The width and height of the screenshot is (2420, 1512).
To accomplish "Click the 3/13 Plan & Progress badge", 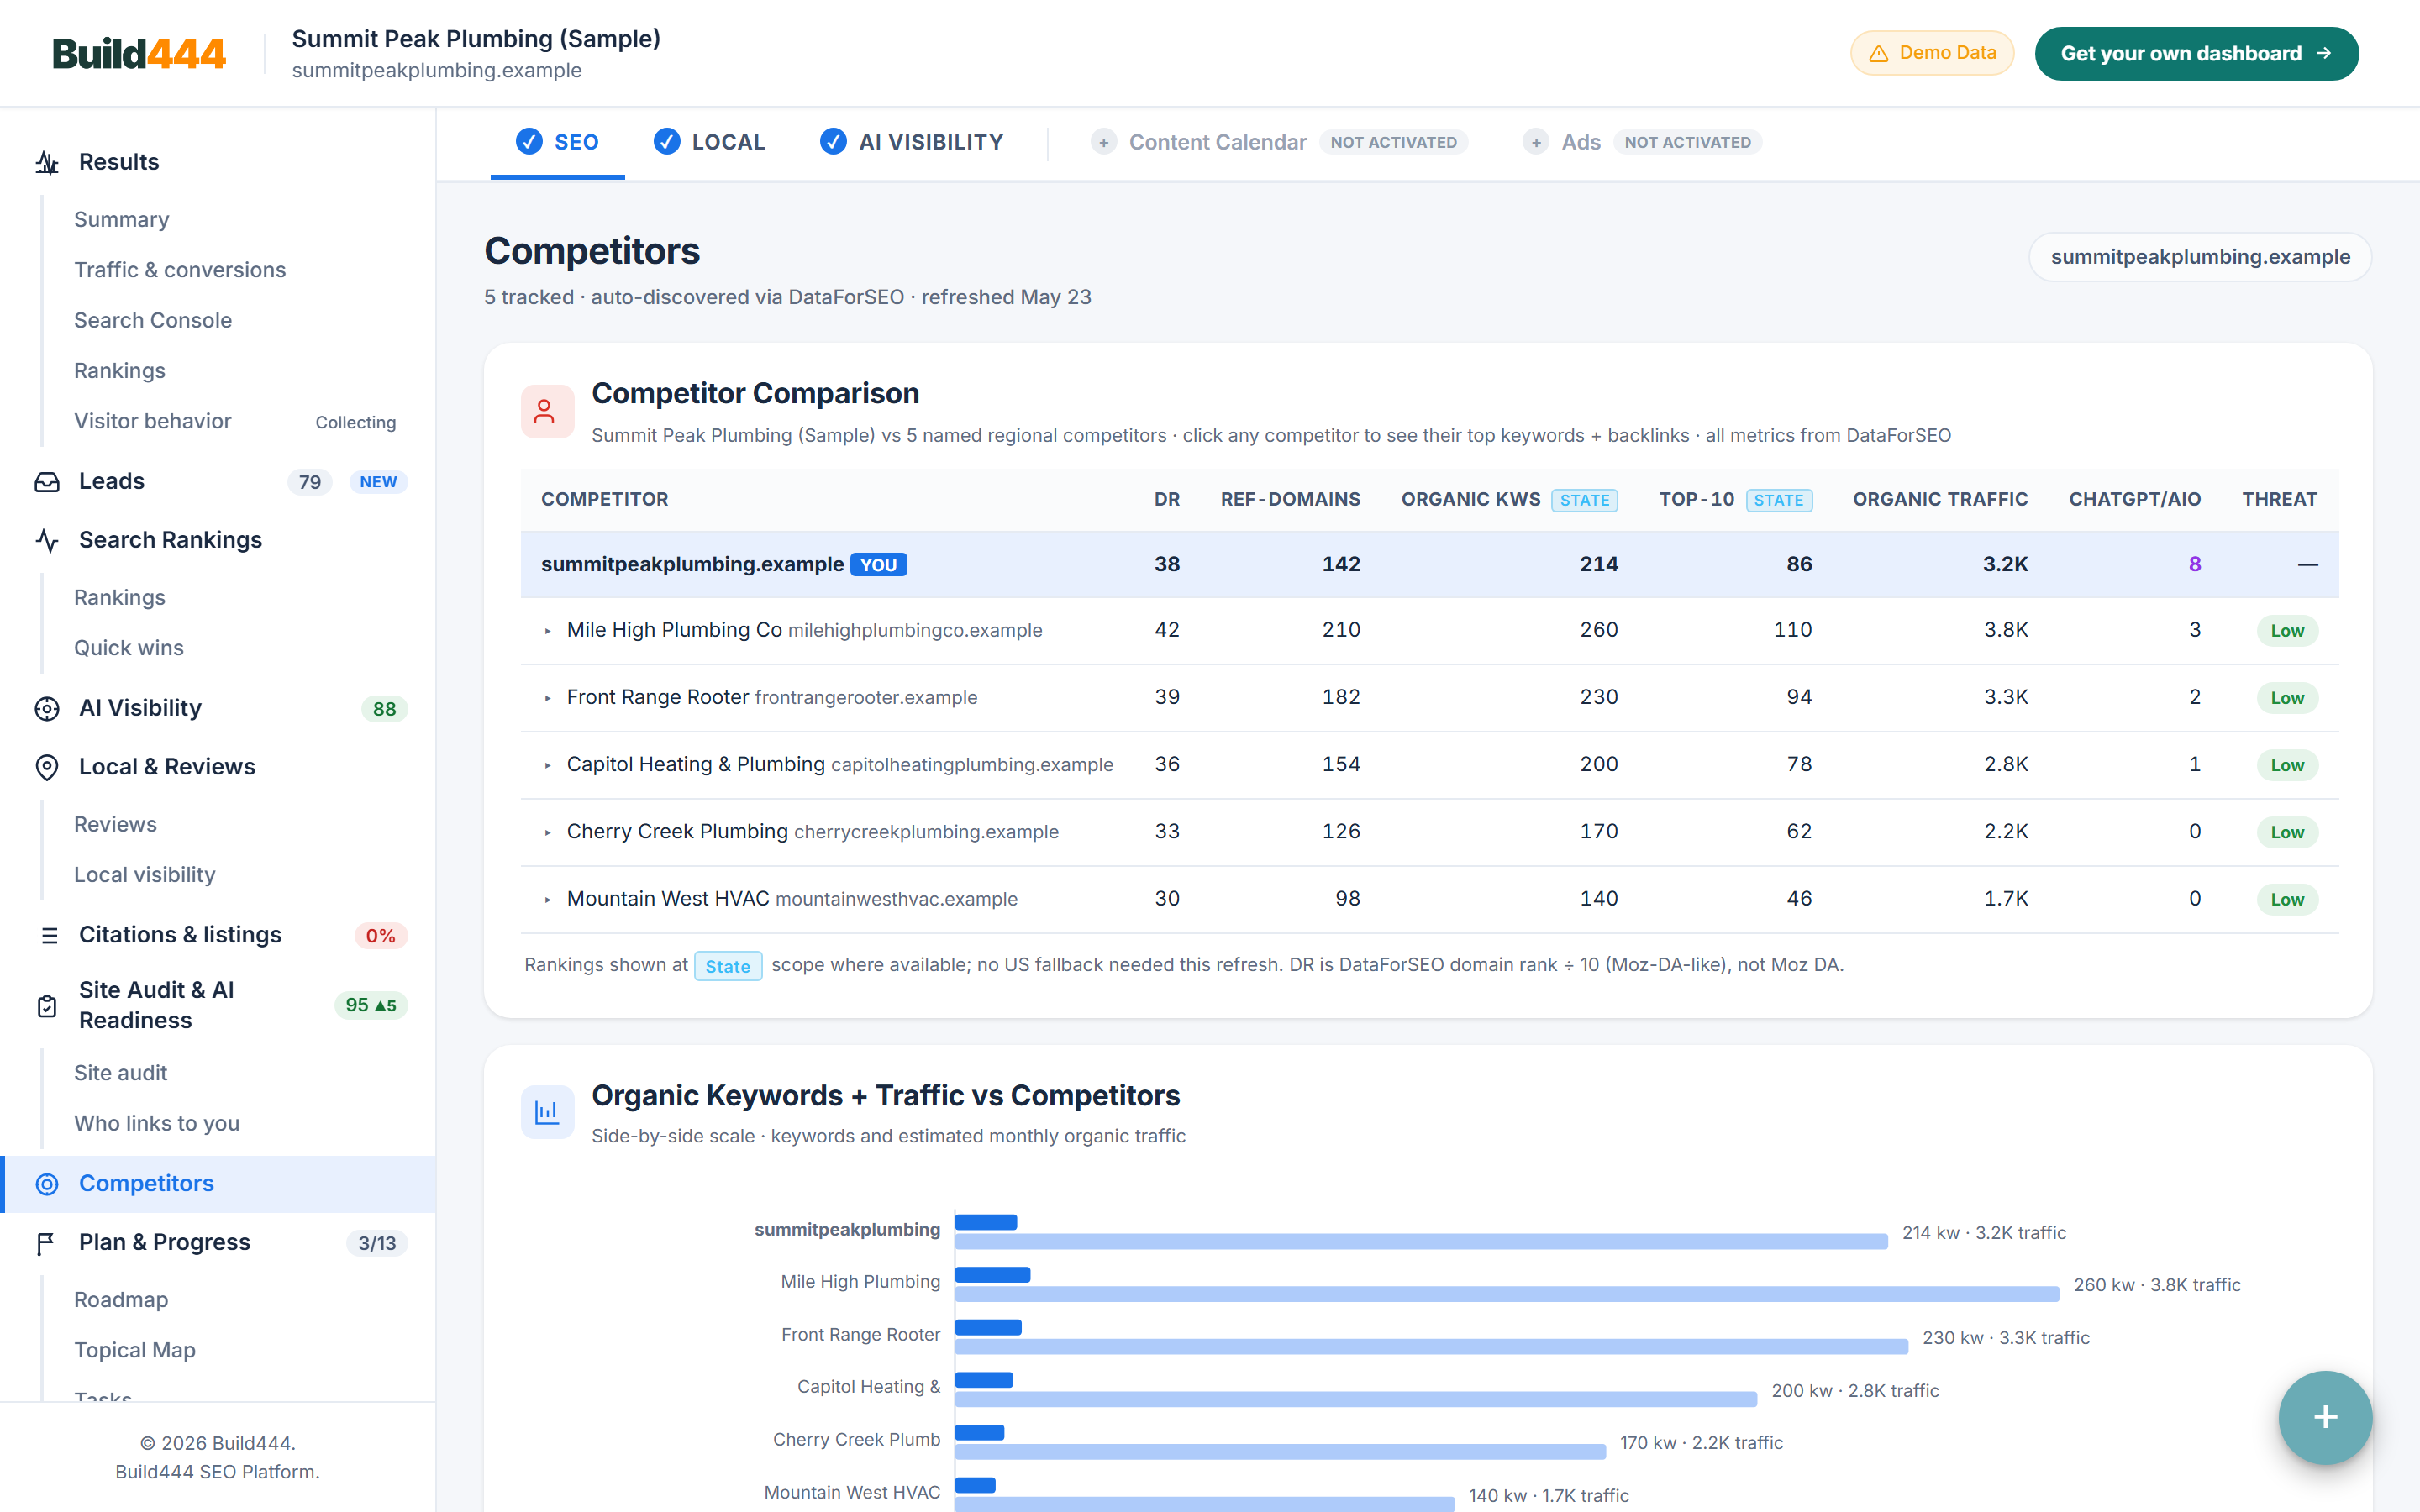I will (377, 1243).
